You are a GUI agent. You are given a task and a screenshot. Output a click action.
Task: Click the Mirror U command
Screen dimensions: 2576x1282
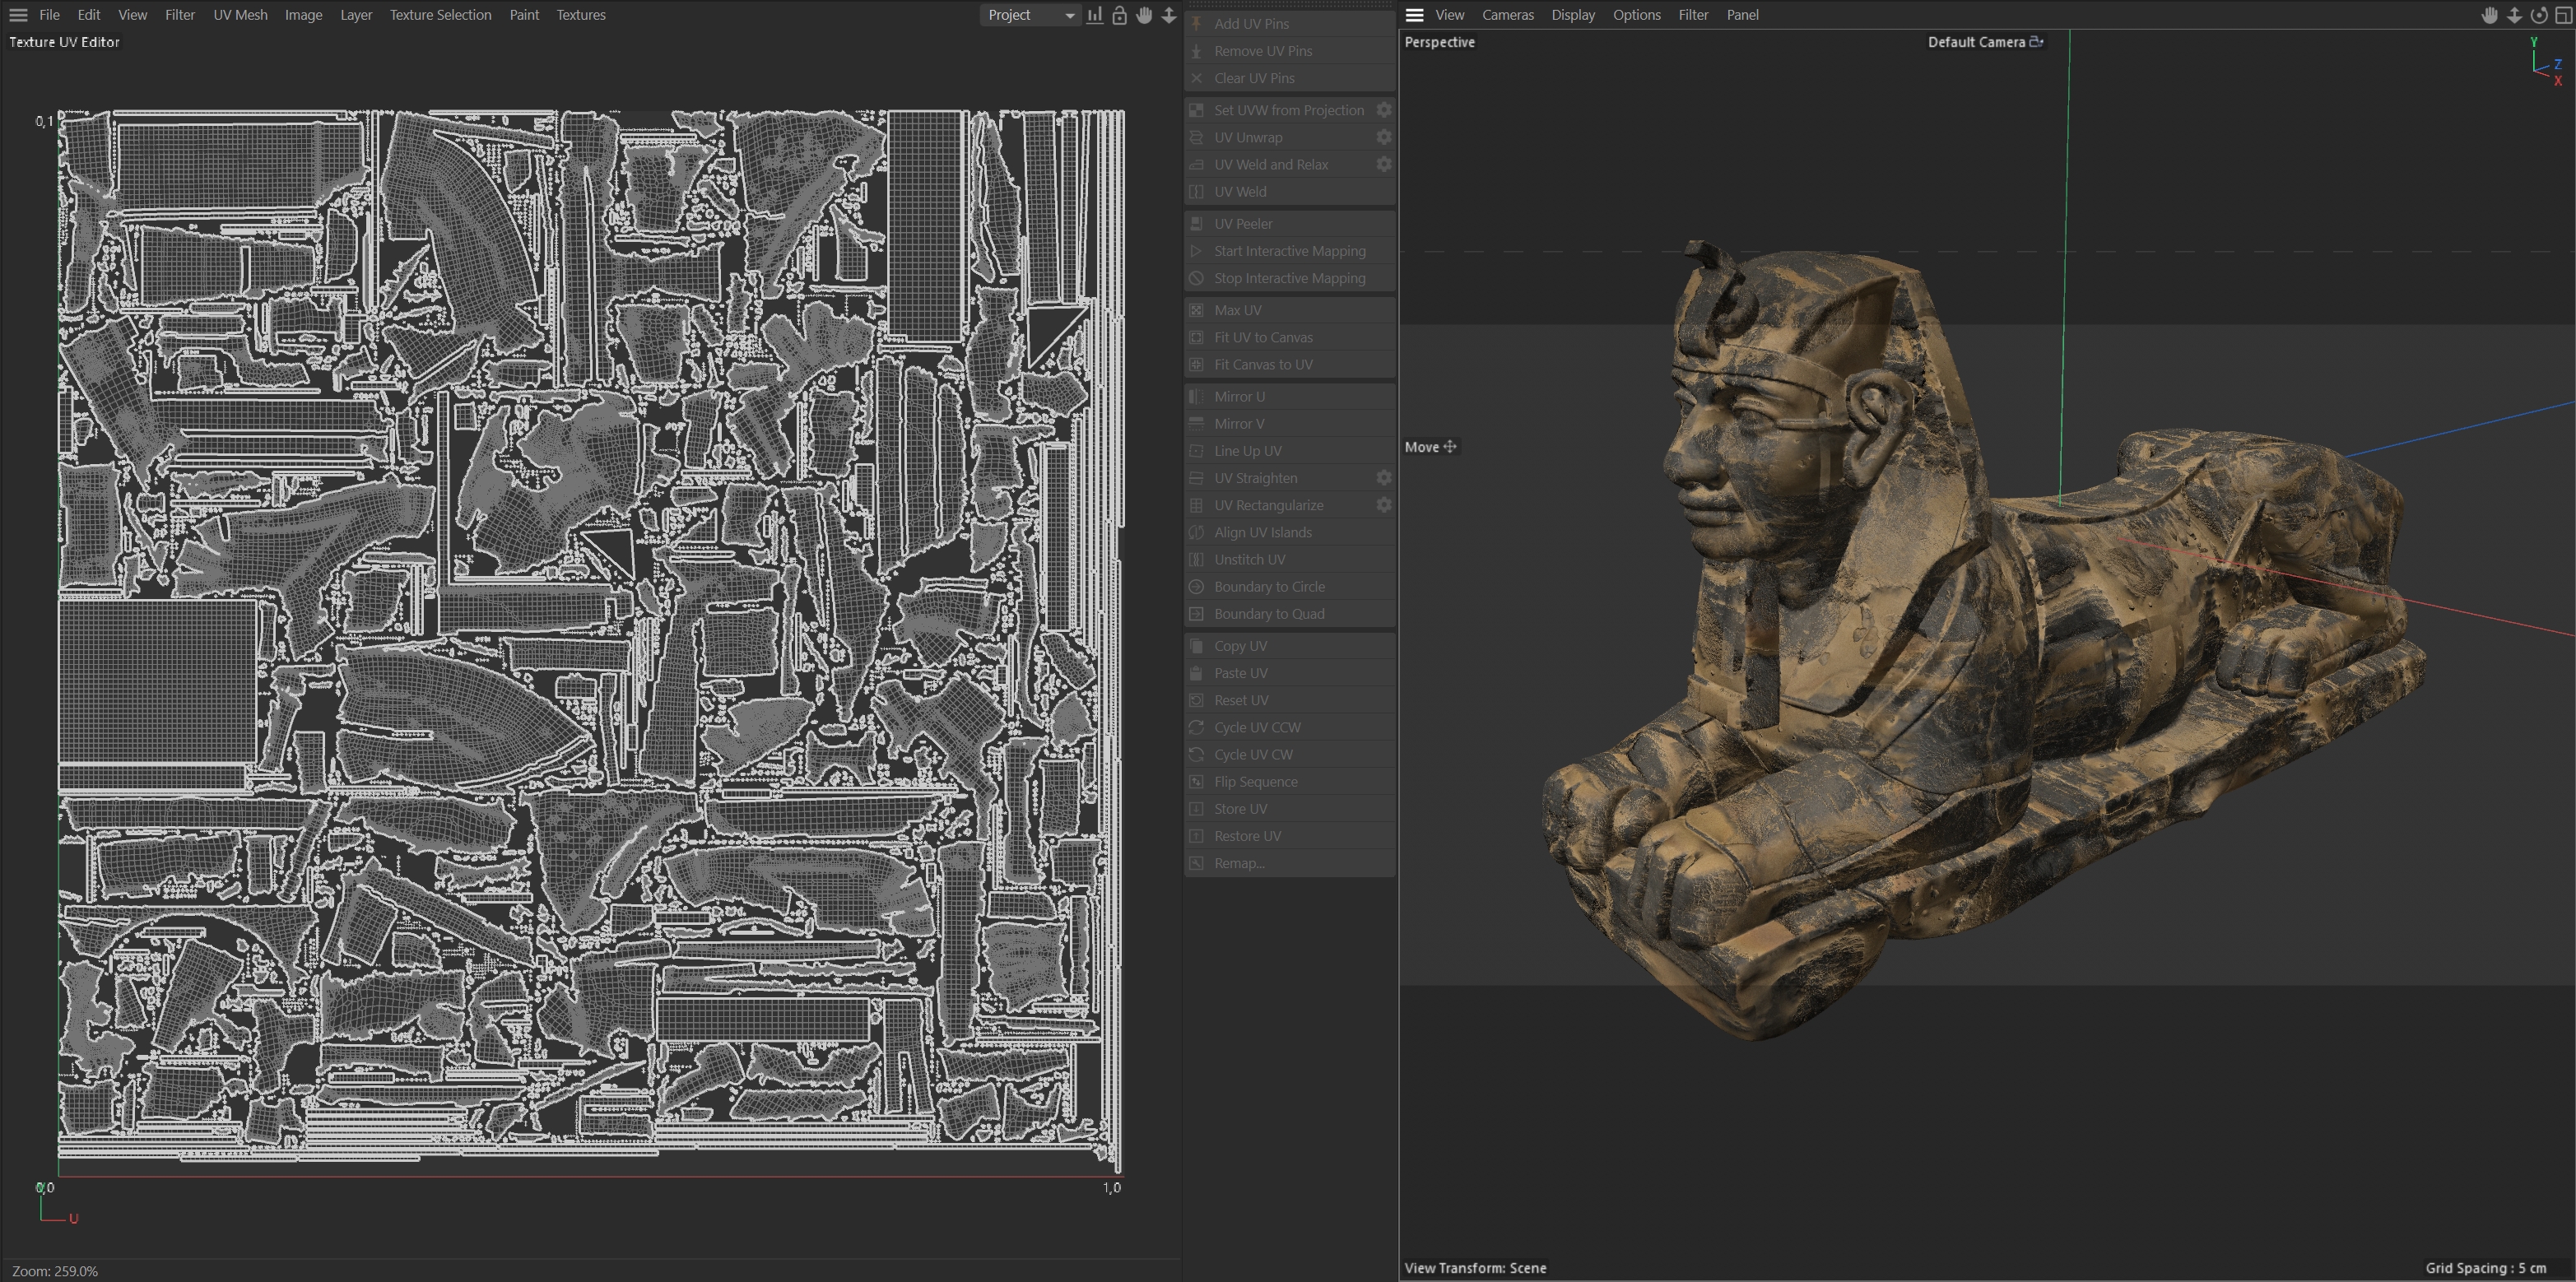click(1239, 397)
